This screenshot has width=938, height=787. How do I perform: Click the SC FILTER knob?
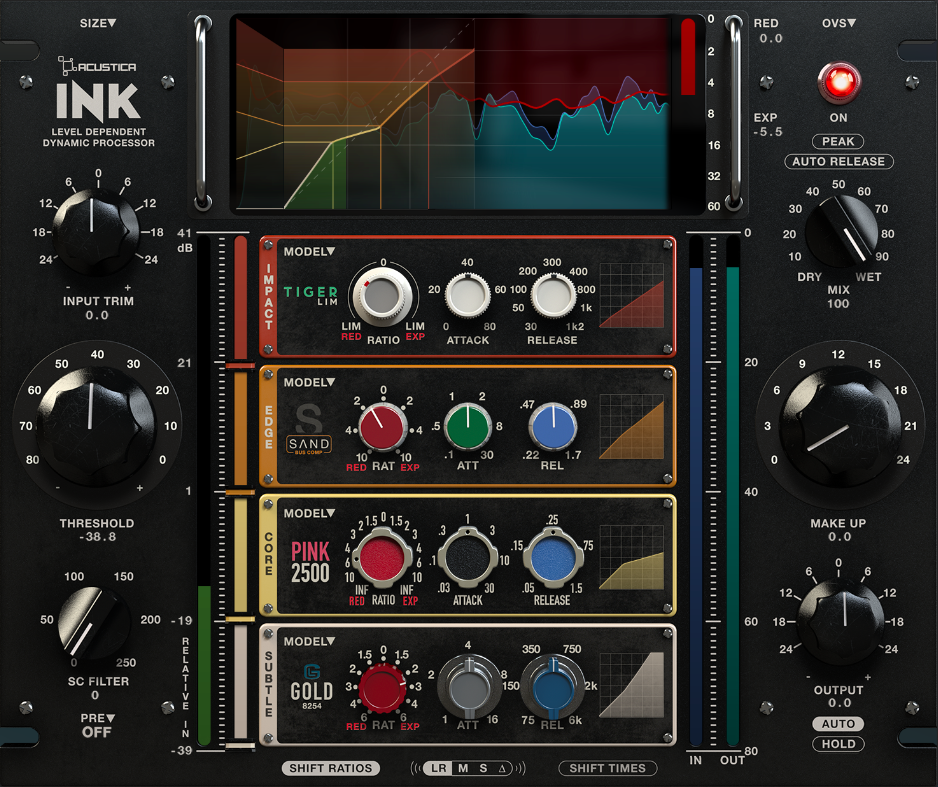click(x=94, y=623)
